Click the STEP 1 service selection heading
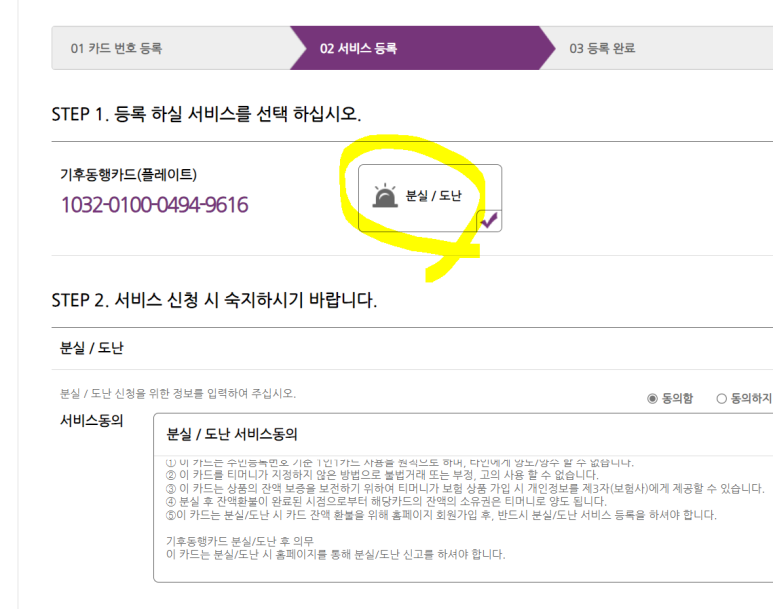 point(206,114)
